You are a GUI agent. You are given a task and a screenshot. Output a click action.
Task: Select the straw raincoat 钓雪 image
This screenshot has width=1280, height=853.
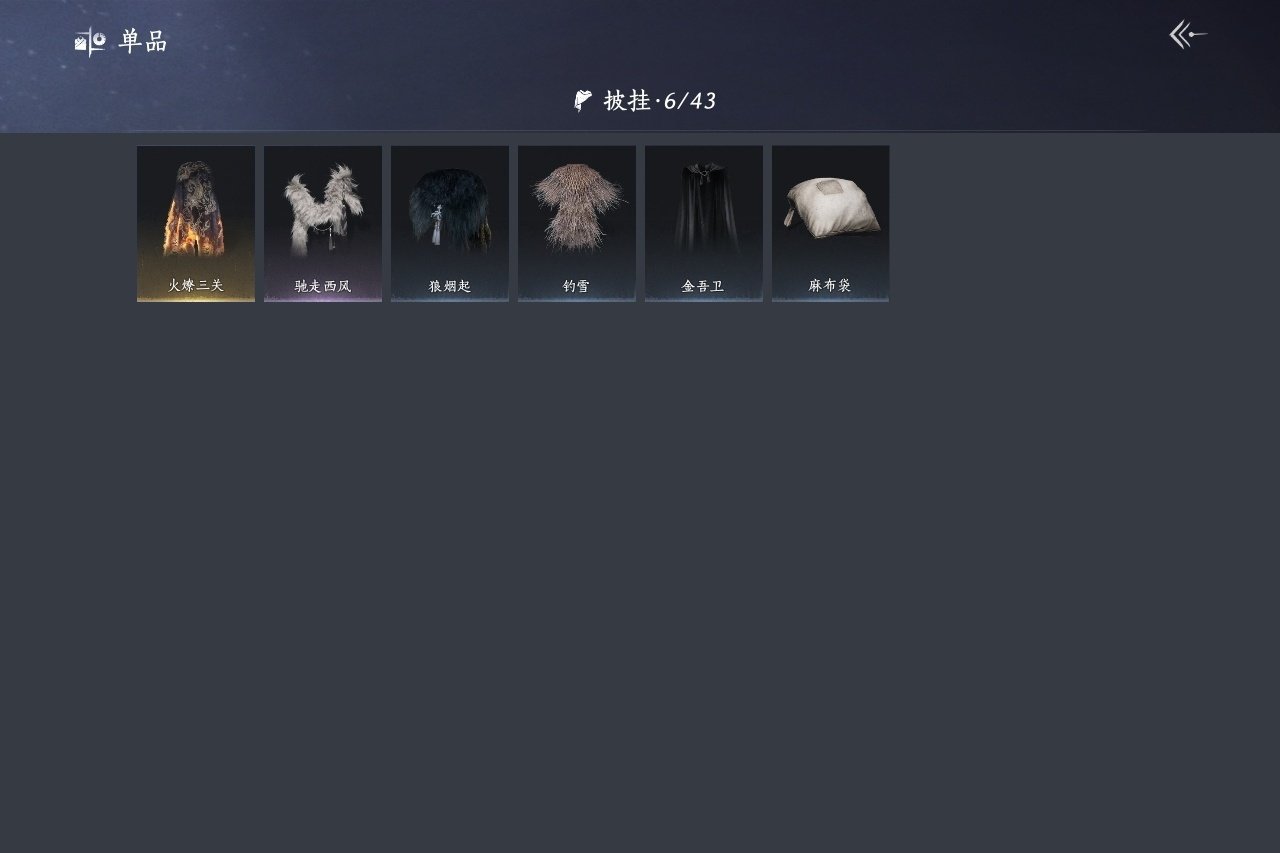tap(577, 206)
